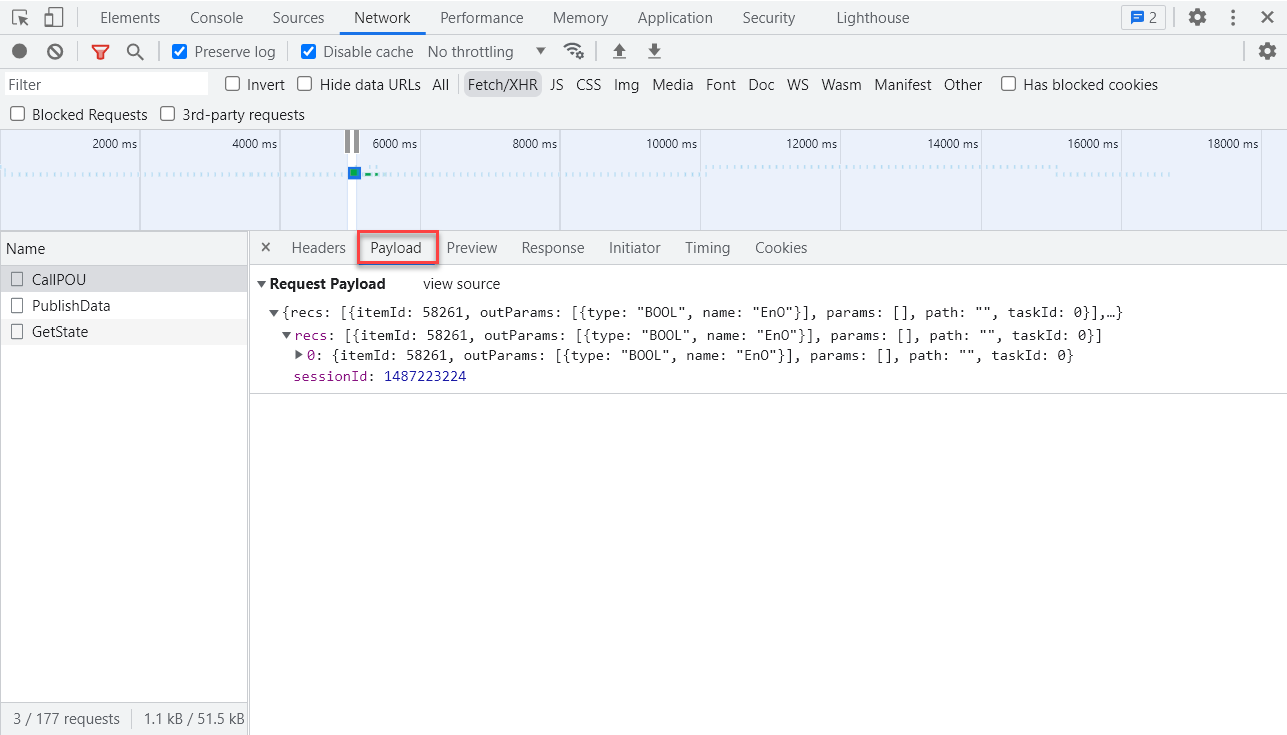1287x735 pixels.
Task: Close the request details pane
Action: click(x=266, y=248)
